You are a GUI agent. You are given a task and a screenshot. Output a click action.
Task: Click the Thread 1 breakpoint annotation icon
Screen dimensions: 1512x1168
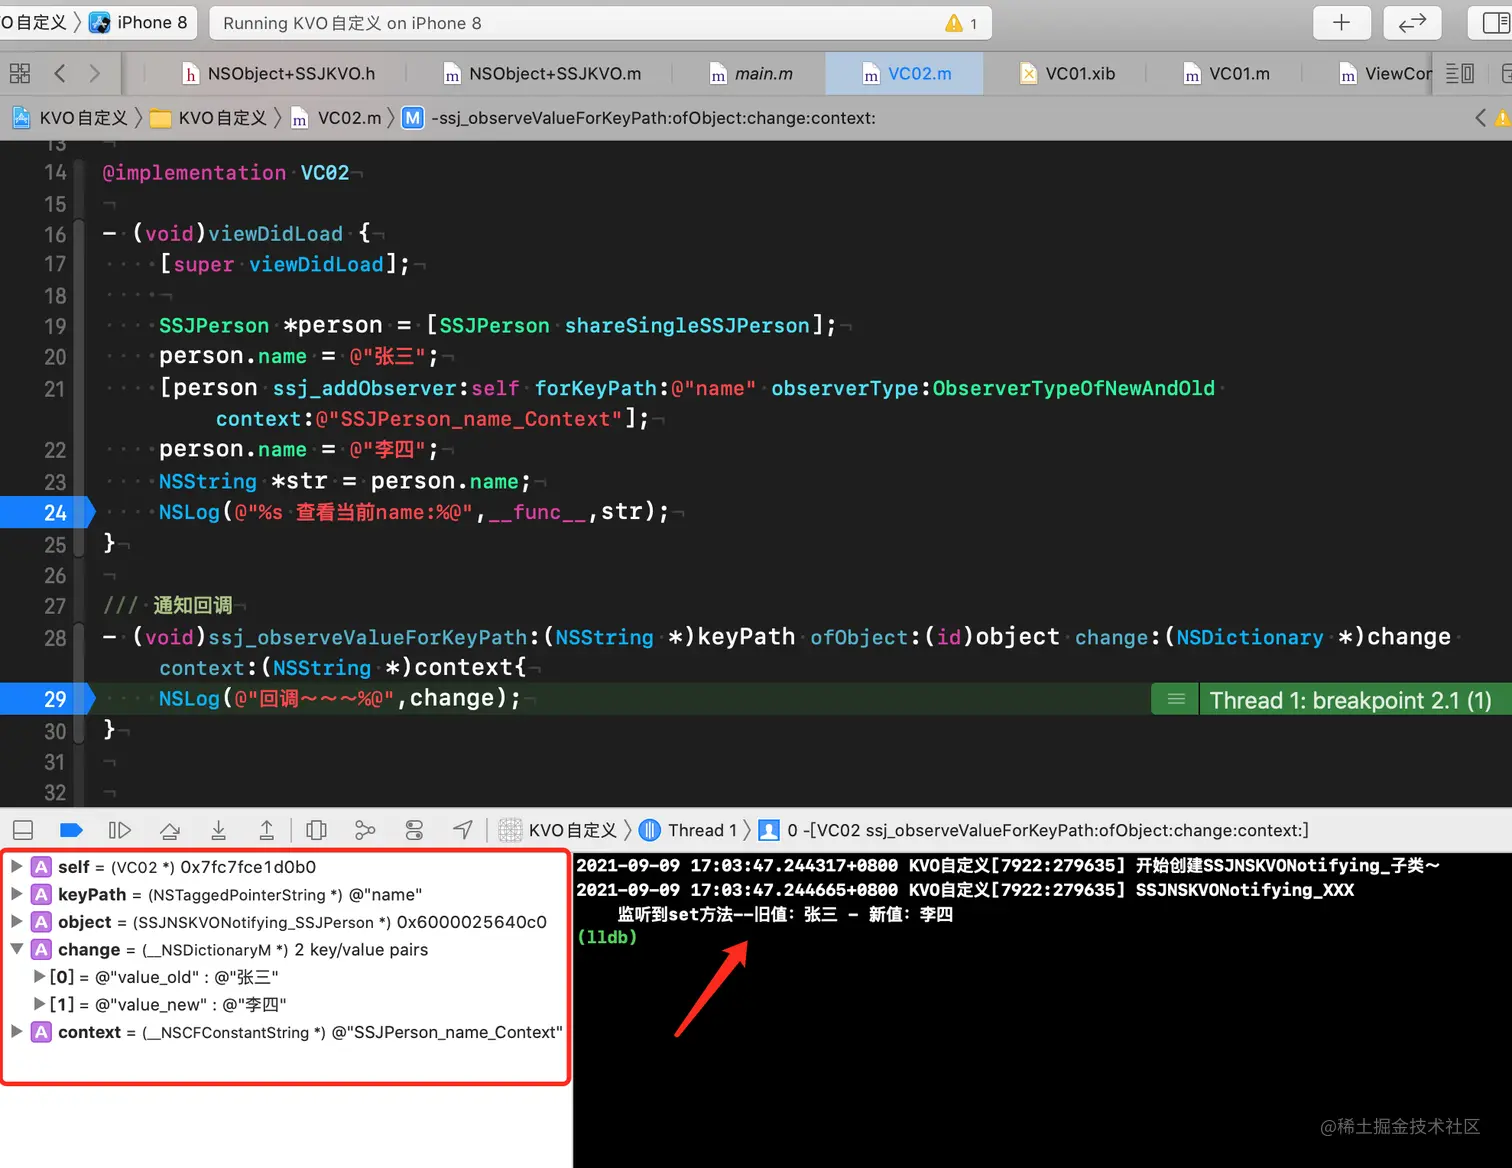[1176, 700]
